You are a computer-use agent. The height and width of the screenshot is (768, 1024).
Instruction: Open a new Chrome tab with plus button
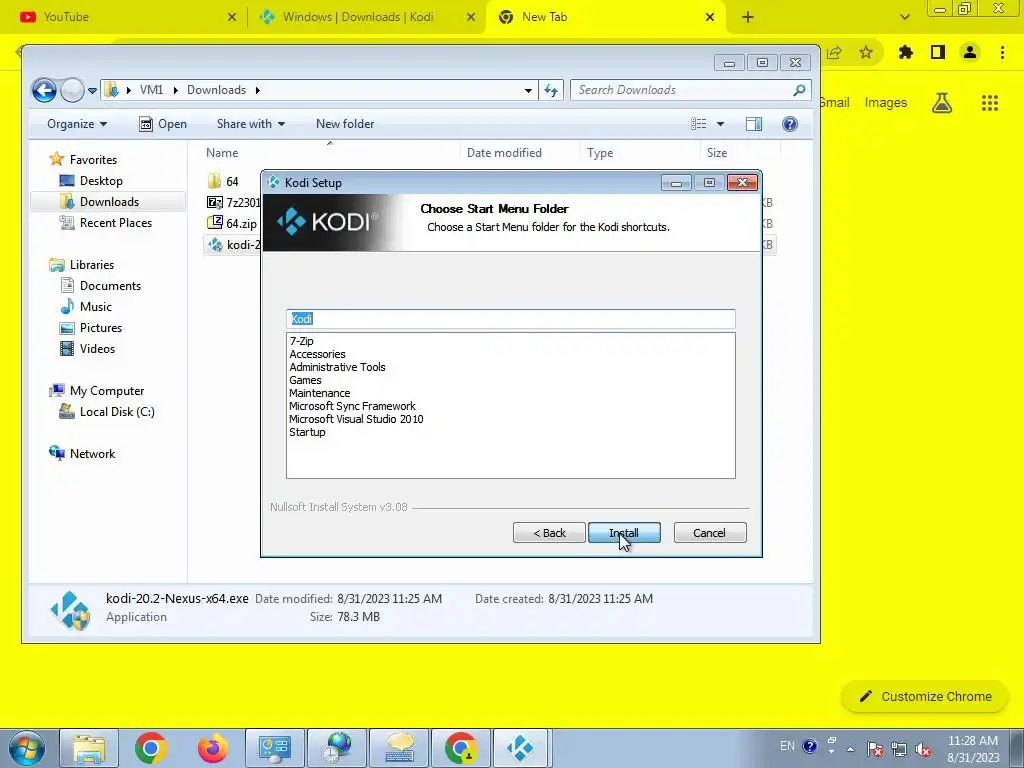point(748,17)
